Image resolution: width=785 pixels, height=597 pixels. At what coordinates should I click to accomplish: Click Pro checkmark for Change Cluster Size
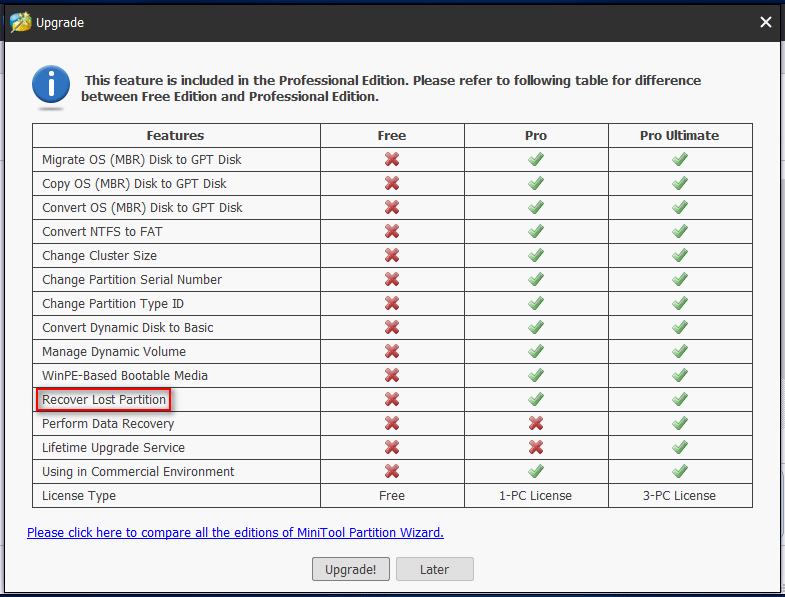(x=536, y=255)
